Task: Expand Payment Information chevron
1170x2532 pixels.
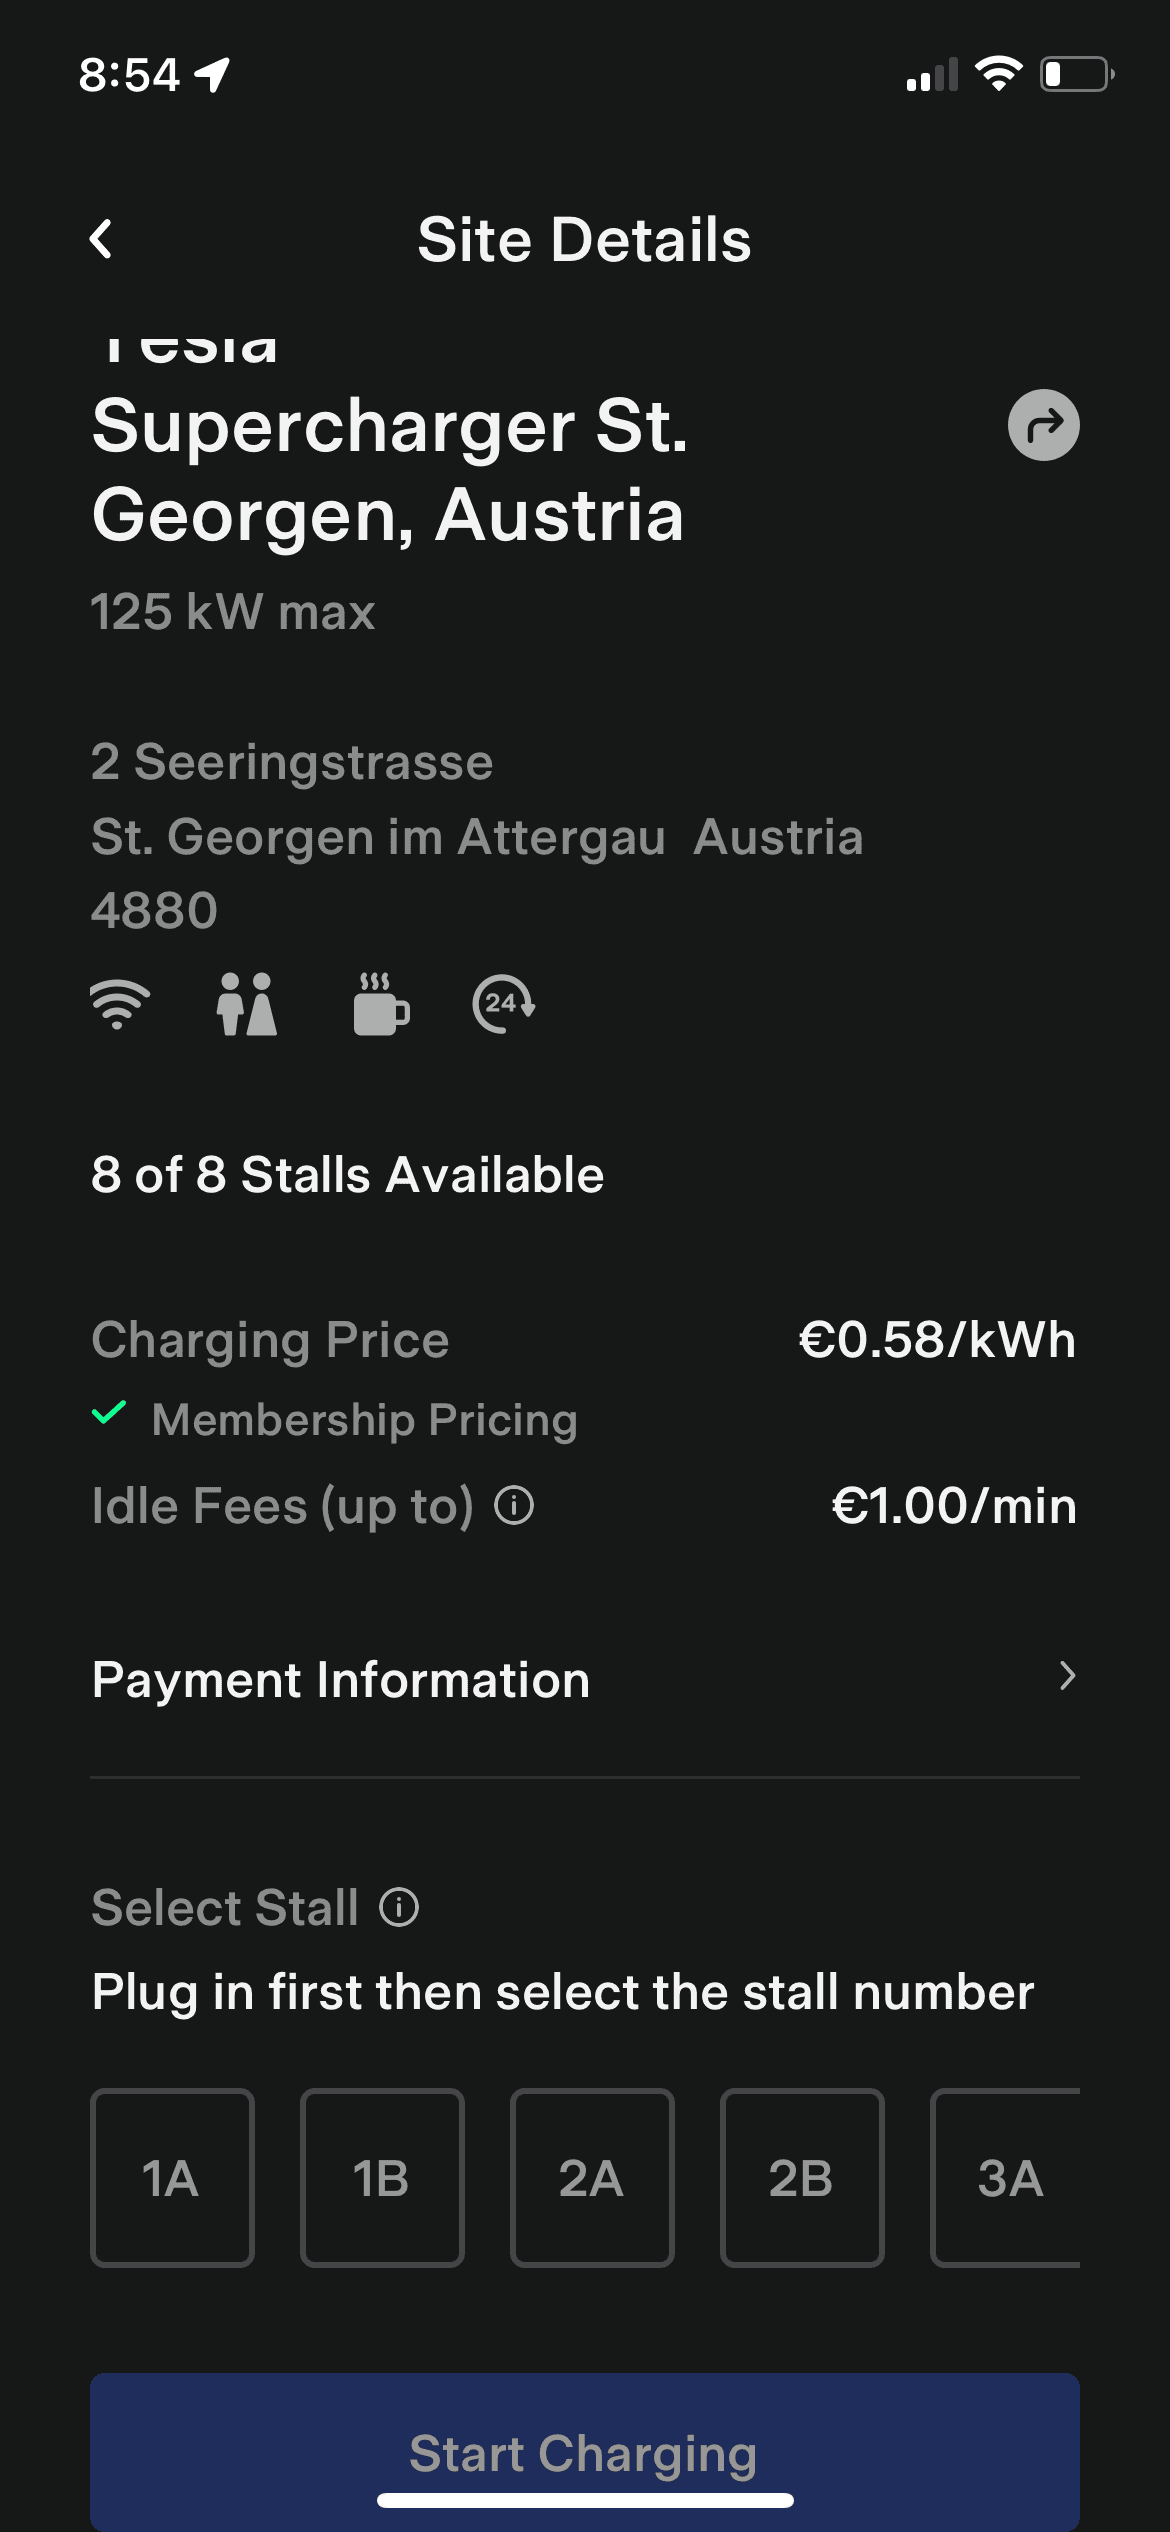Action: click(x=1067, y=1677)
